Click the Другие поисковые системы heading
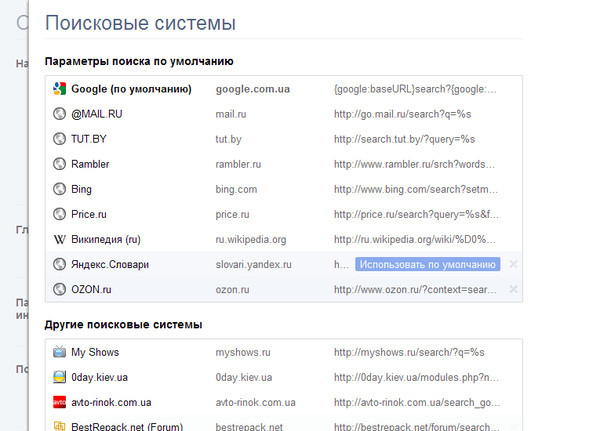The image size is (600, 431). pyautogui.click(x=123, y=325)
